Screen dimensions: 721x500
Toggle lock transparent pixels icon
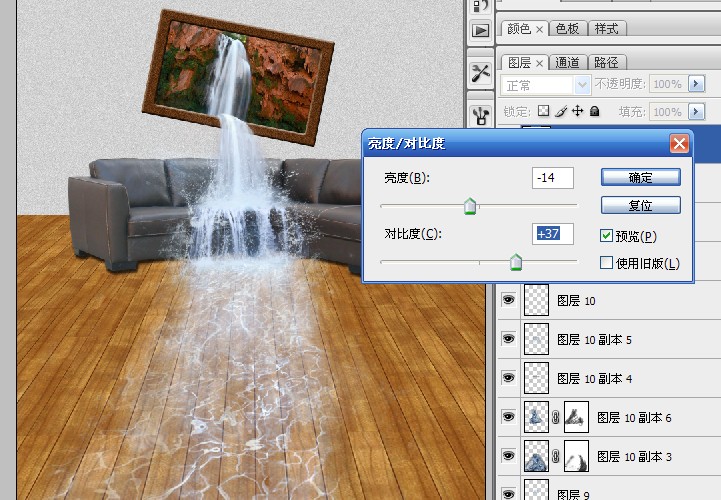pyautogui.click(x=544, y=111)
